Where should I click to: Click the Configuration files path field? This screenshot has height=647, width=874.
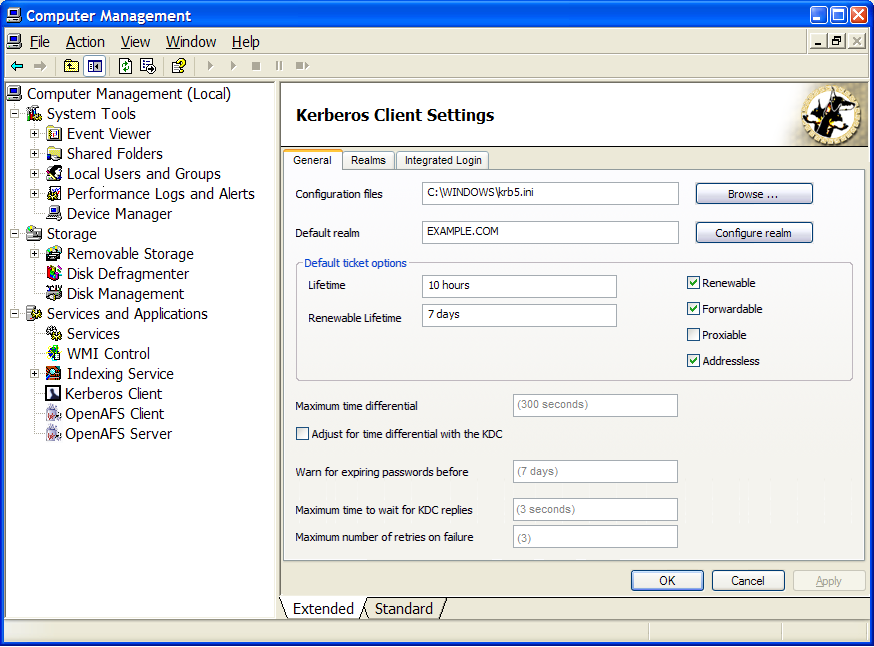[x=550, y=193]
